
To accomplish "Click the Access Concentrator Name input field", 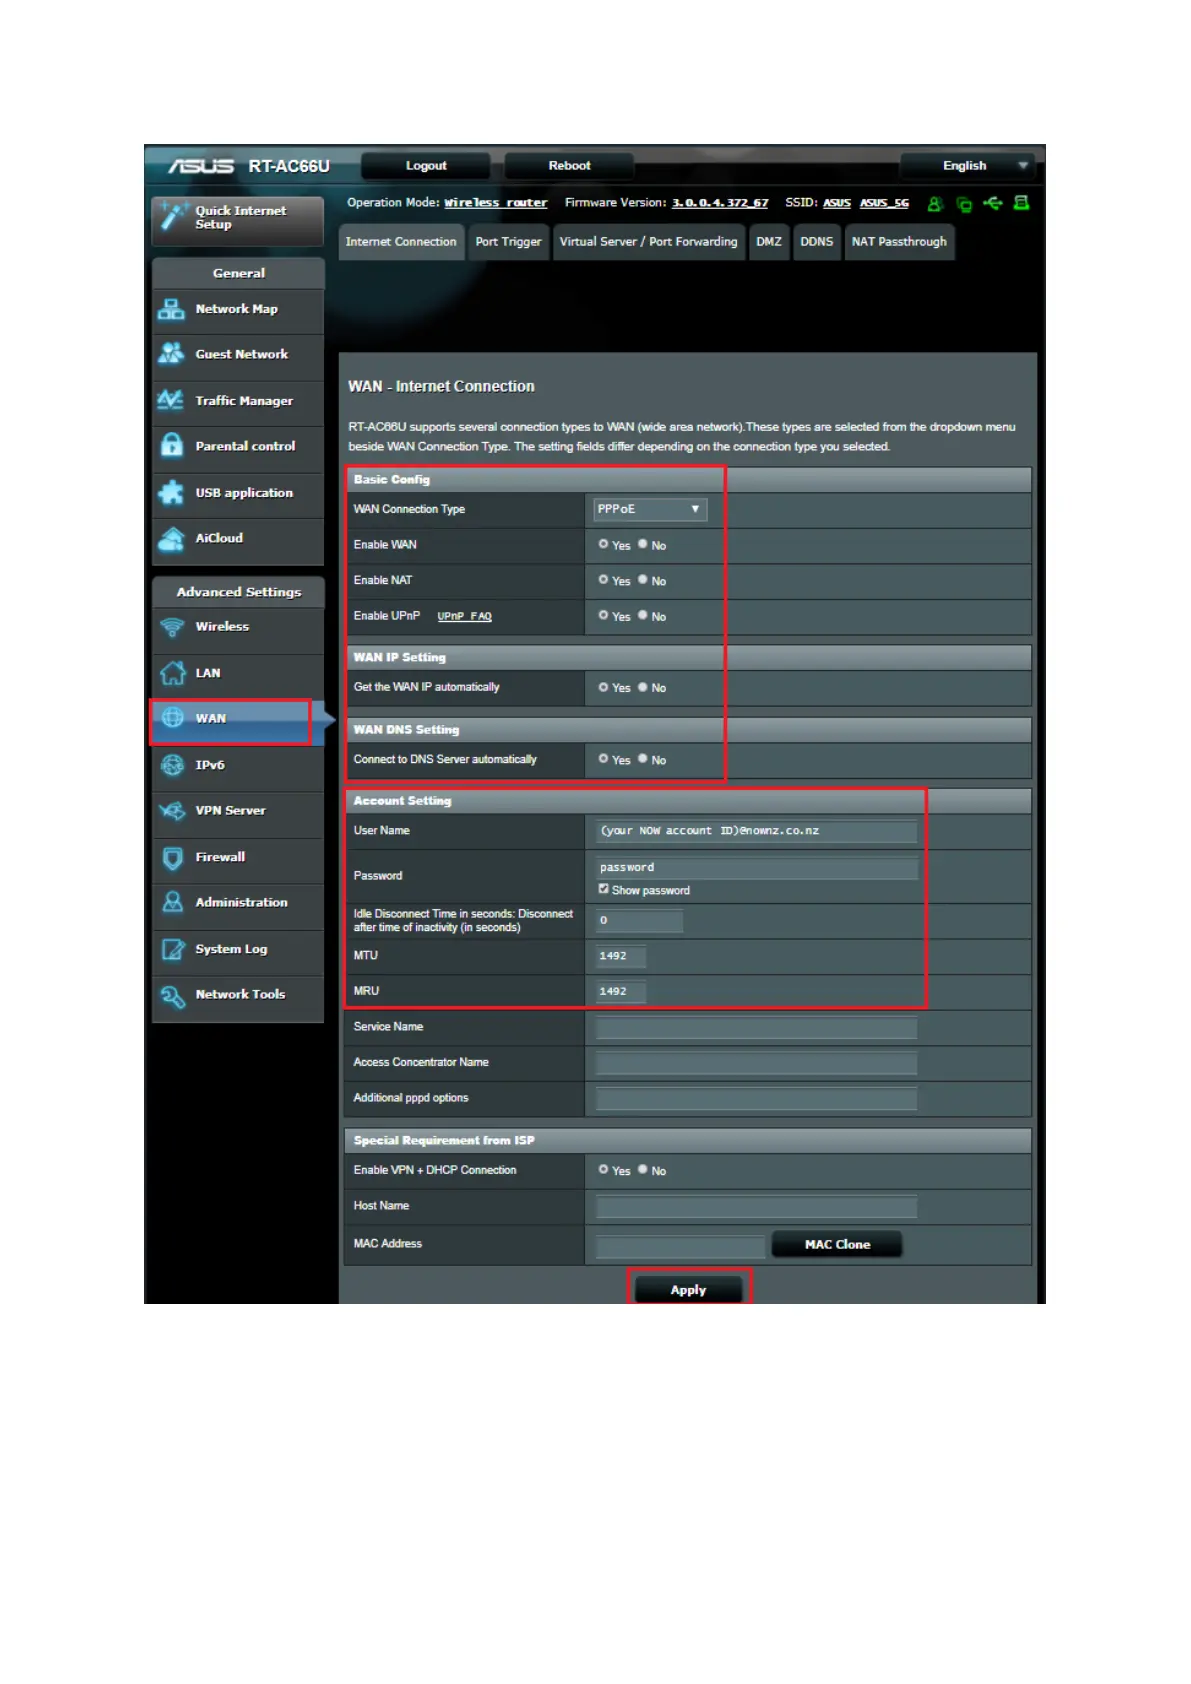I will (756, 1063).
